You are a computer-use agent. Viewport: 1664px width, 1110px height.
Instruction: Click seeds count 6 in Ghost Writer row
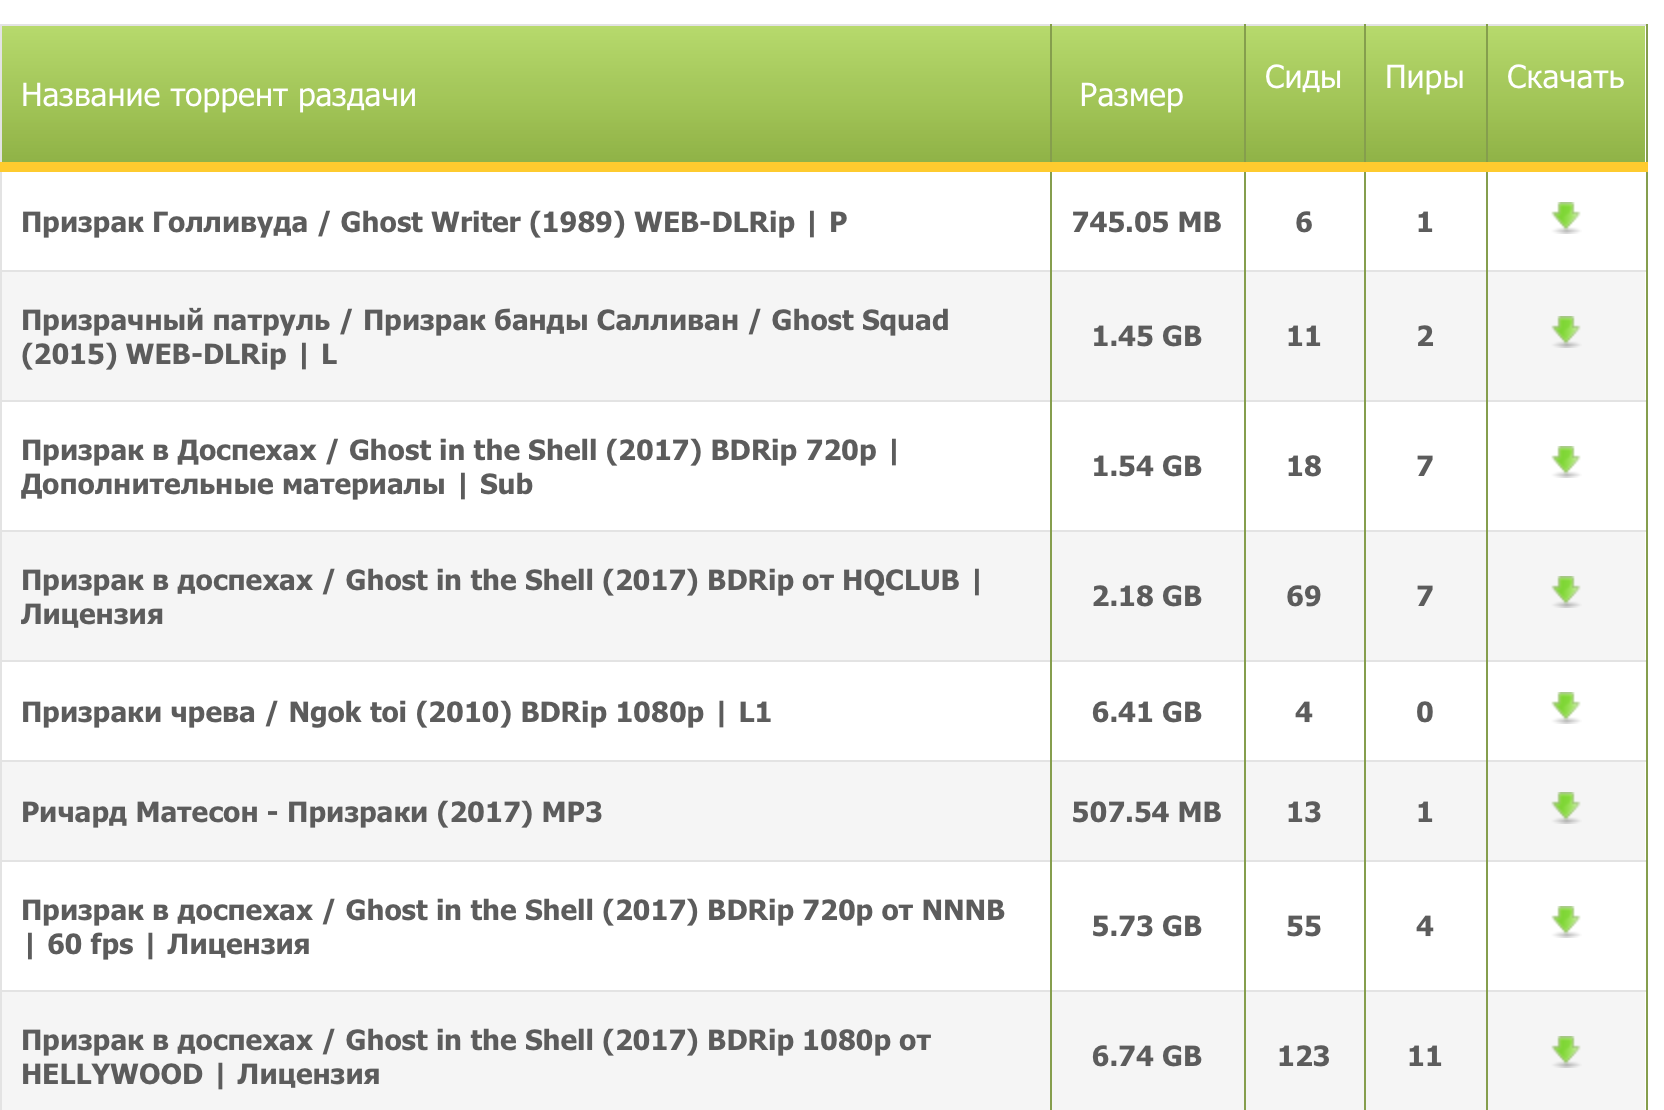tap(1304, 222)
